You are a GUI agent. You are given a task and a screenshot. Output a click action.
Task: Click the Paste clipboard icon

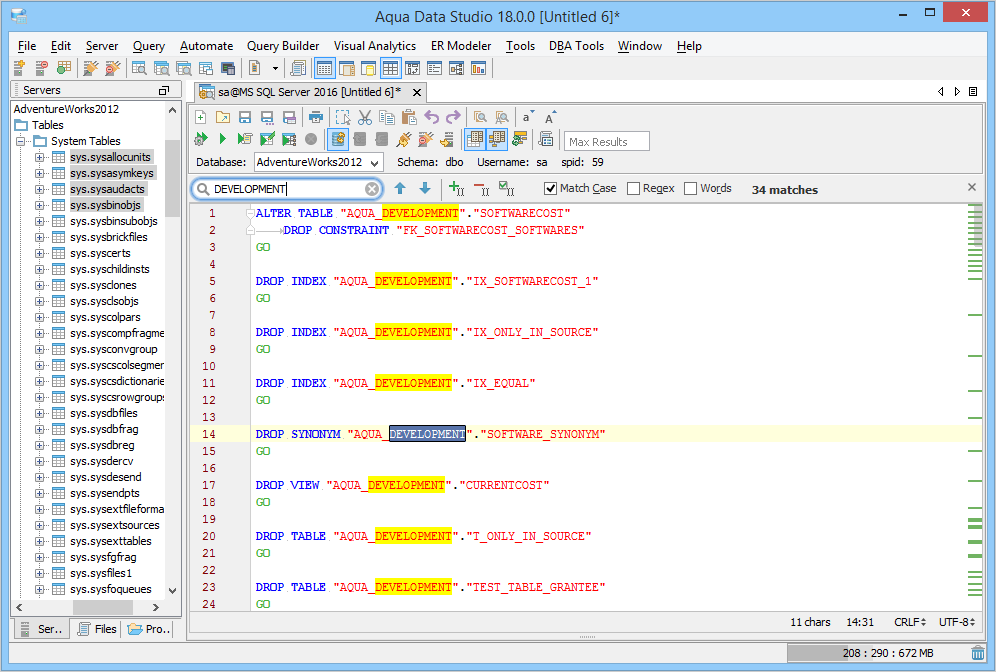[x=409, y=117]
